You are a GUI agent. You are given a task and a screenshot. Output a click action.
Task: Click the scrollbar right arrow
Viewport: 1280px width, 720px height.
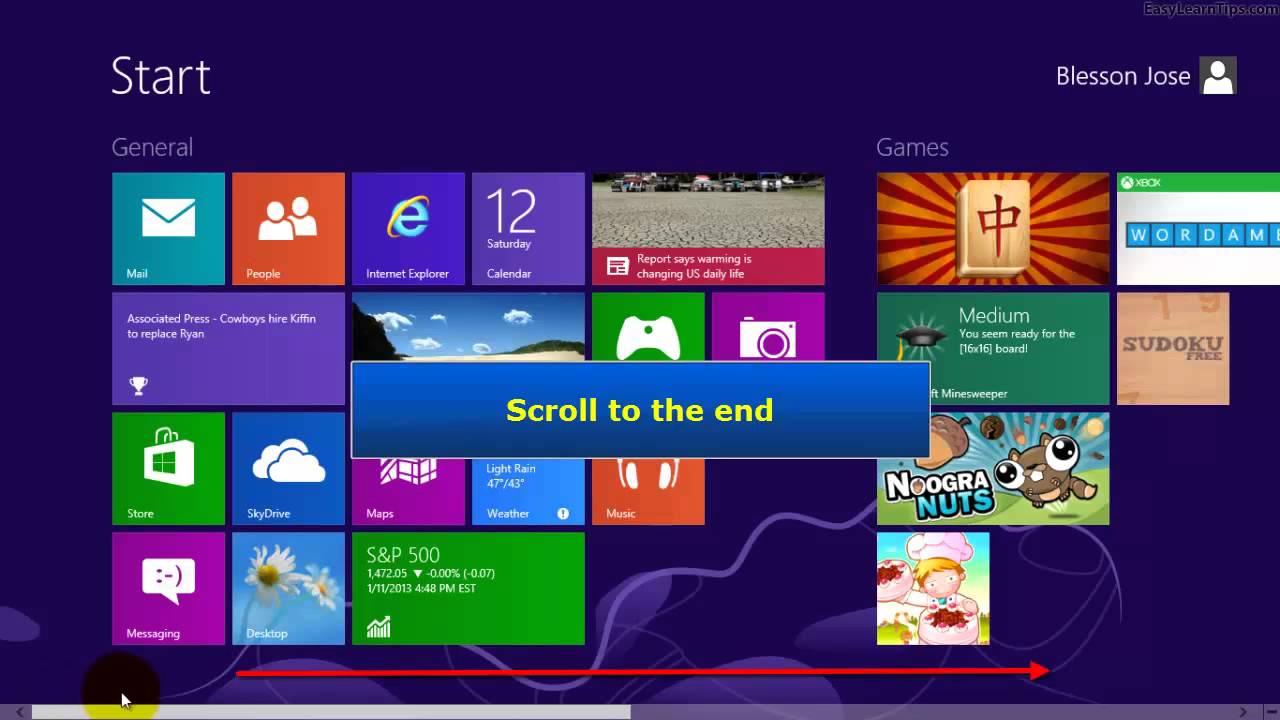coord(1243,712)
